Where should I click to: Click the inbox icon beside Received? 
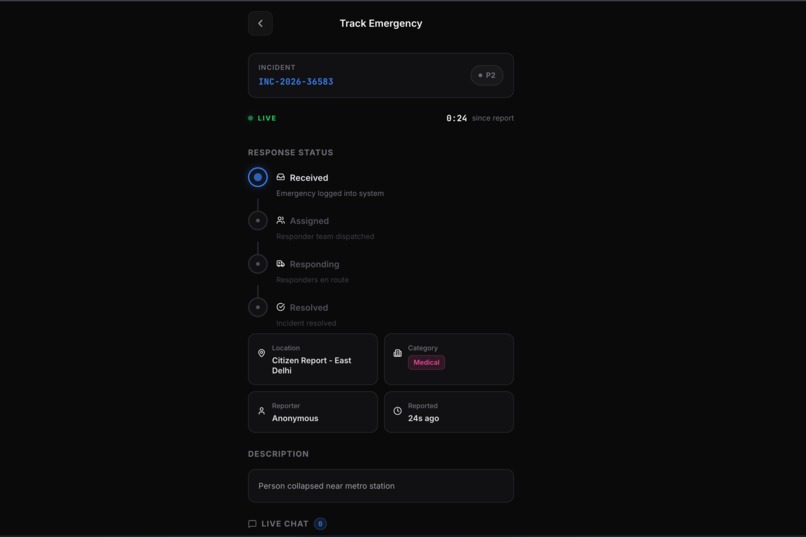click(x=281, y=177)
